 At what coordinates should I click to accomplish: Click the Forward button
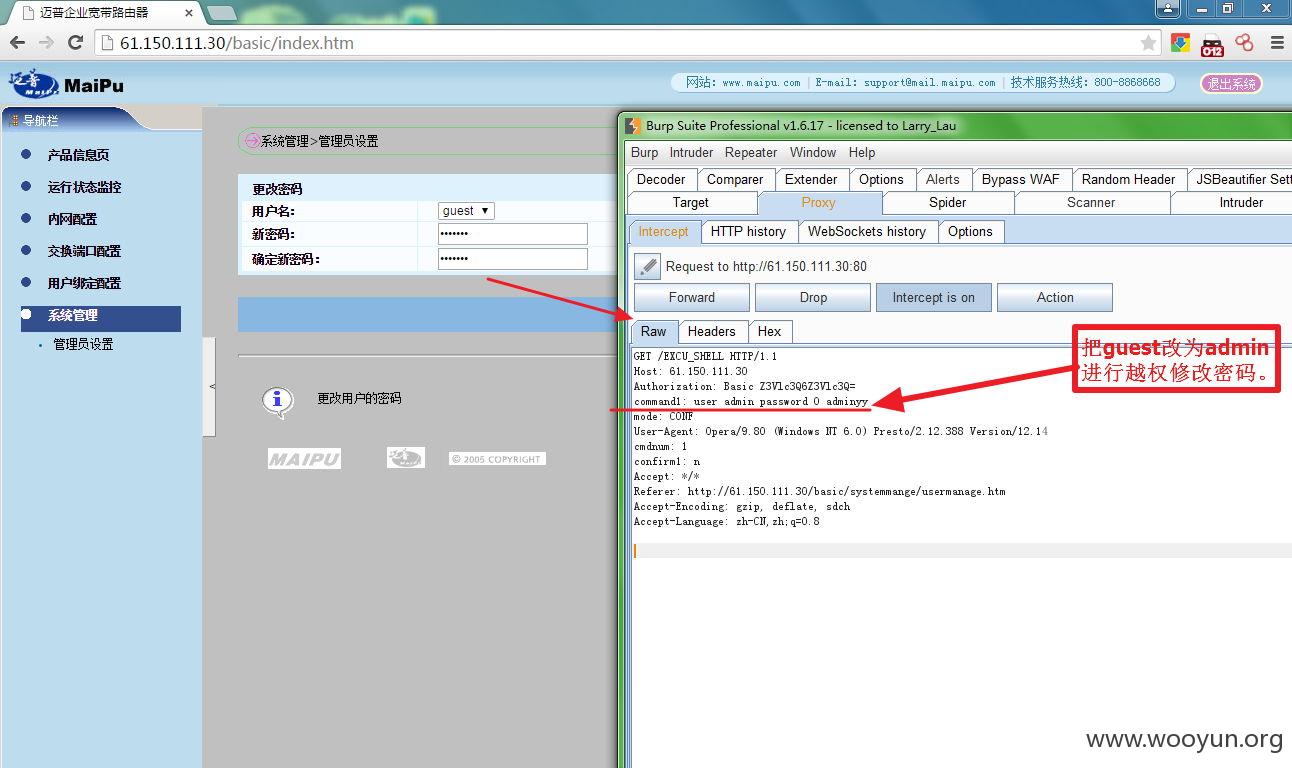(692, 298)
